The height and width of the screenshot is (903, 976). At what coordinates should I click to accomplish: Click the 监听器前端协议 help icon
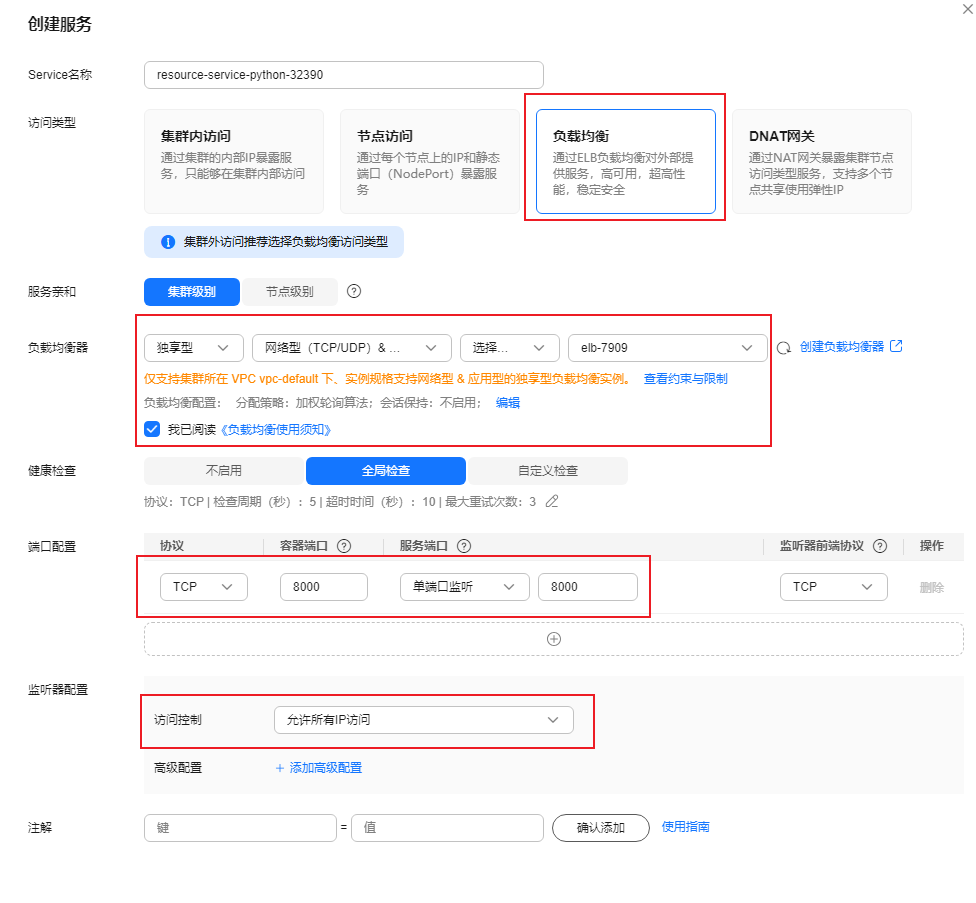[880, 546]
